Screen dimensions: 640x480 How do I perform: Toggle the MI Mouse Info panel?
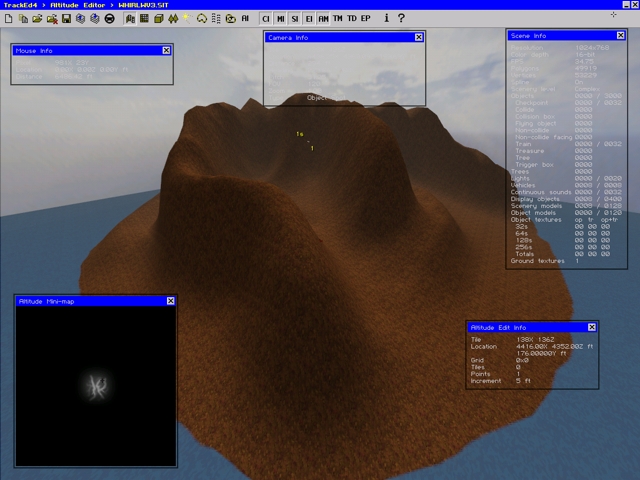[280, 19]
